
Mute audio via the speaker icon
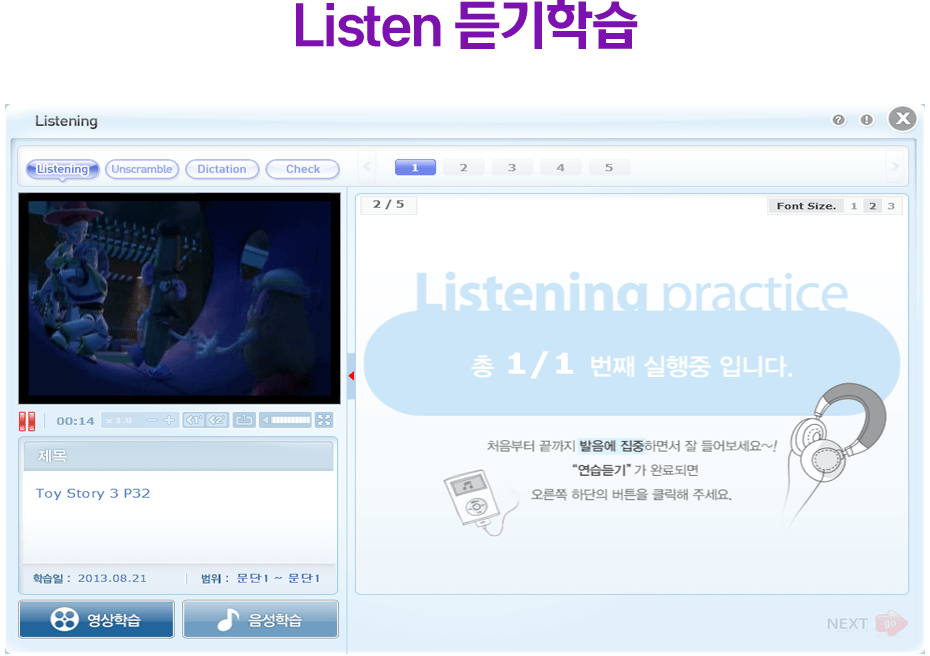tap(265, 421)
